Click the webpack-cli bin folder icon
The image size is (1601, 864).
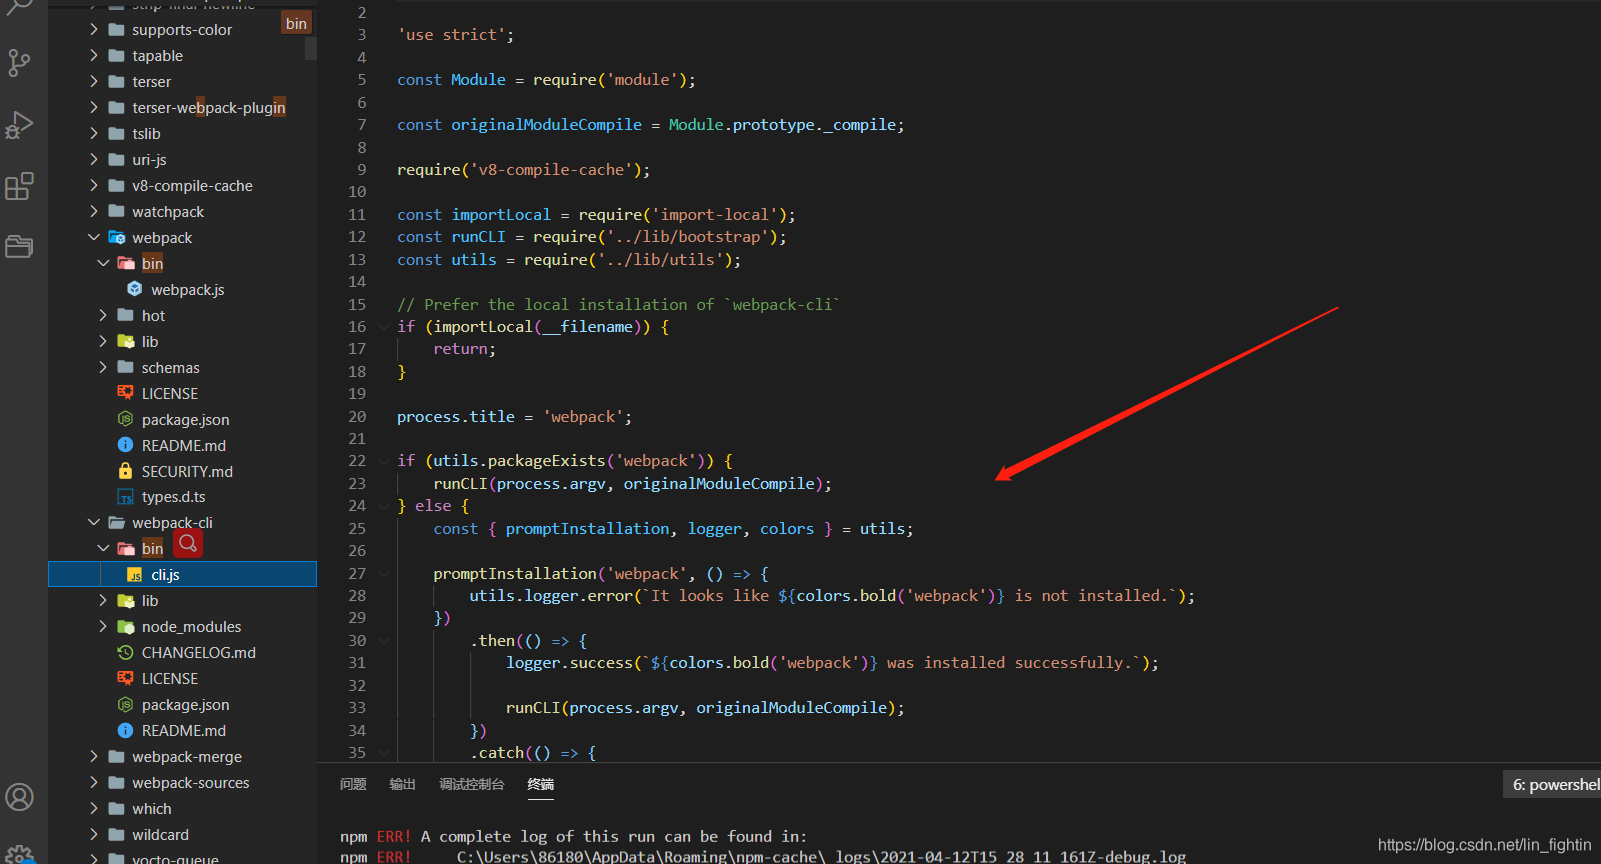[126, 549]
